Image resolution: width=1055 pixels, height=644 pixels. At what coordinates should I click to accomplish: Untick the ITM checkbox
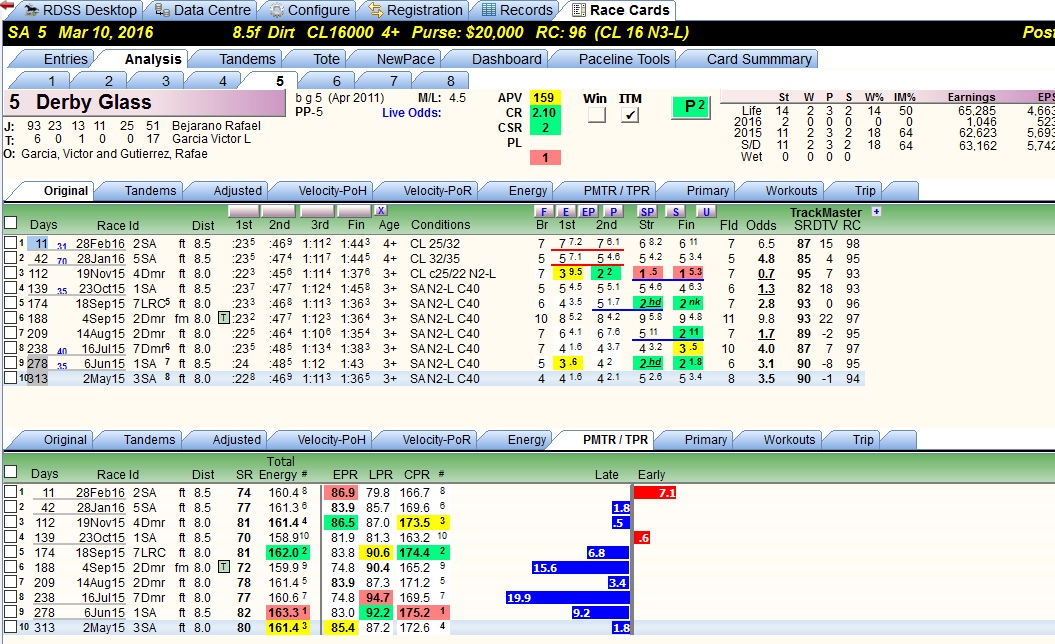click(630, 114)
